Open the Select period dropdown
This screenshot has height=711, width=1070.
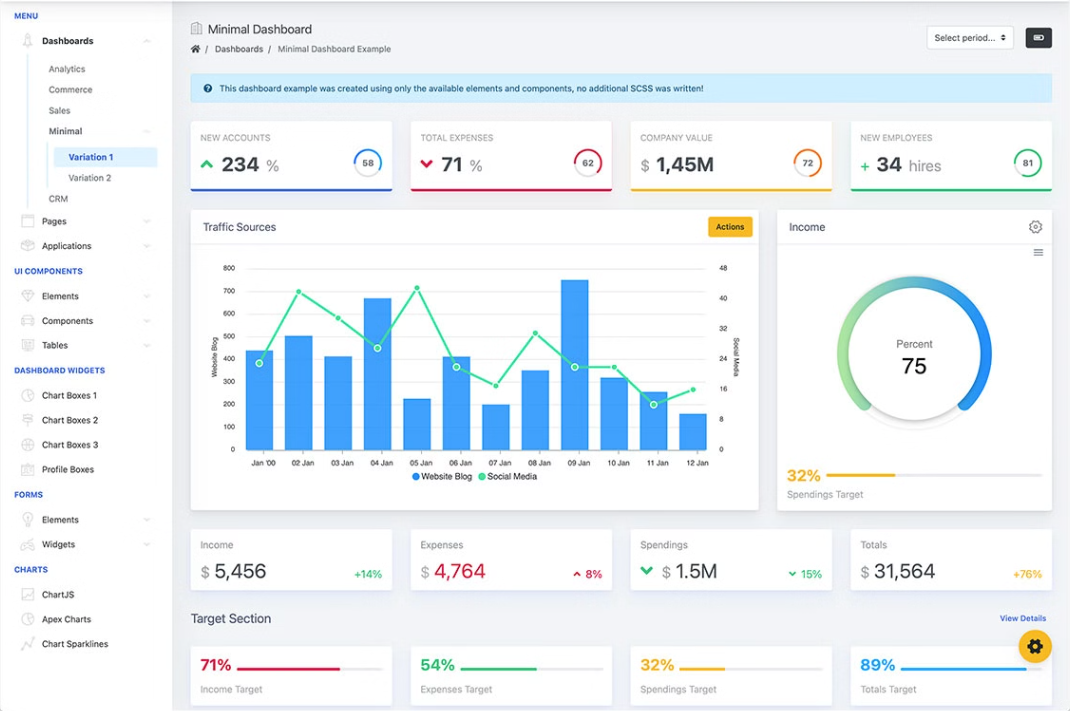point(969,38)
